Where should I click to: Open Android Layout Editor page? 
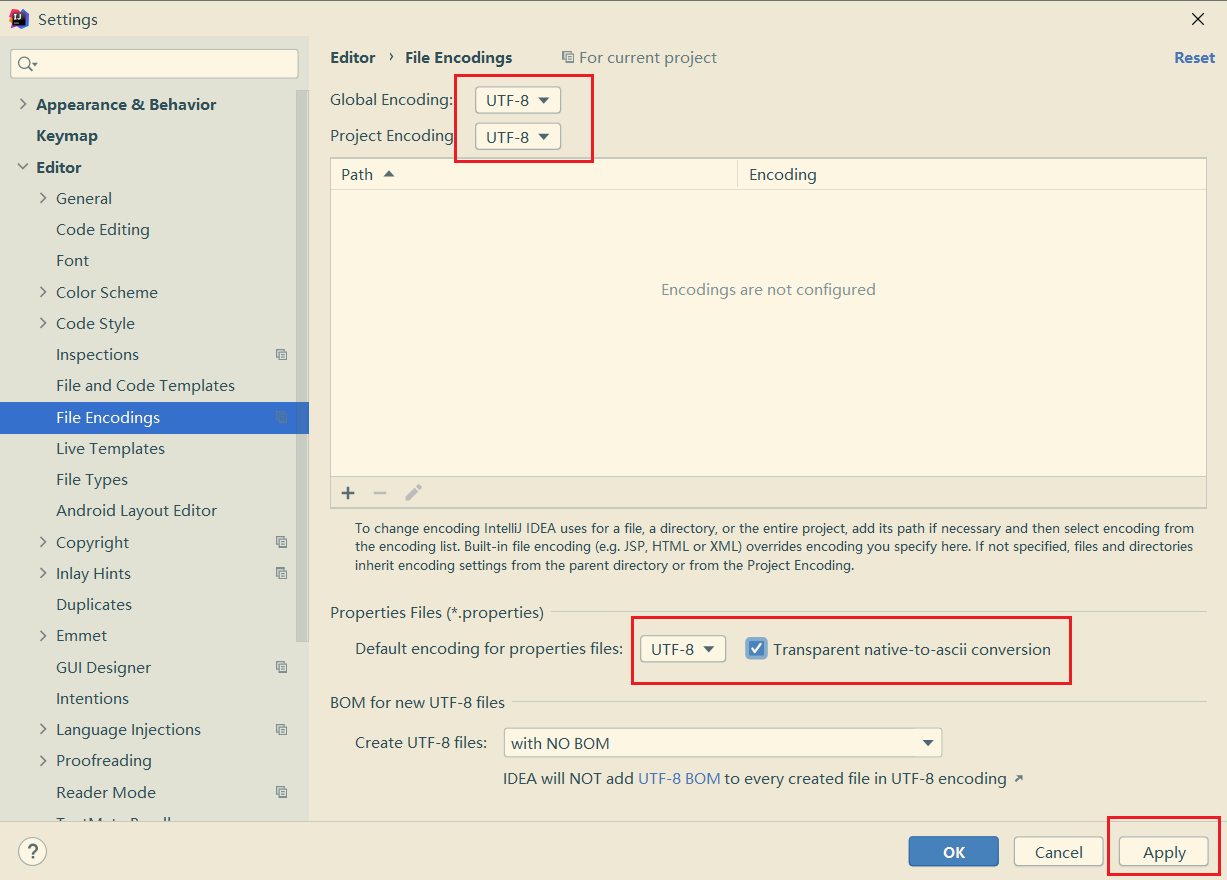coord(136,511)
